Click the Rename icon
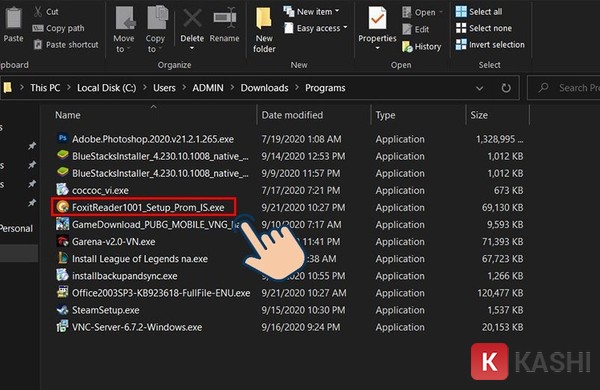This screenshot has height=390, width=600. 225,18
